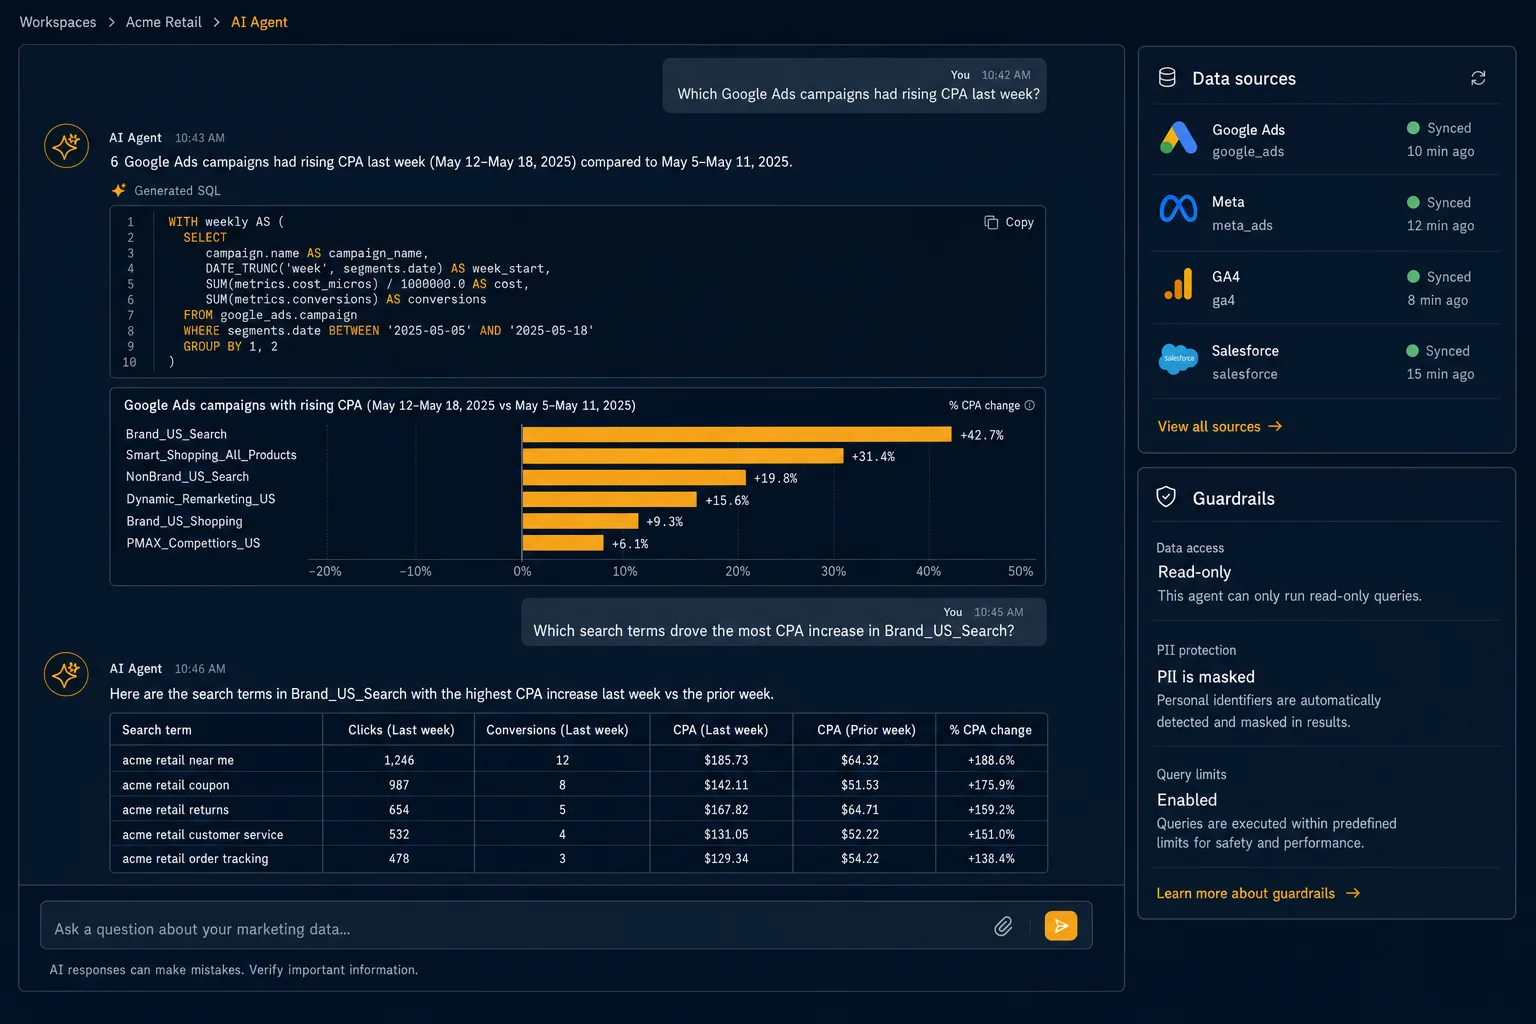Click the Google Ads logo icon

[1178, 138]
